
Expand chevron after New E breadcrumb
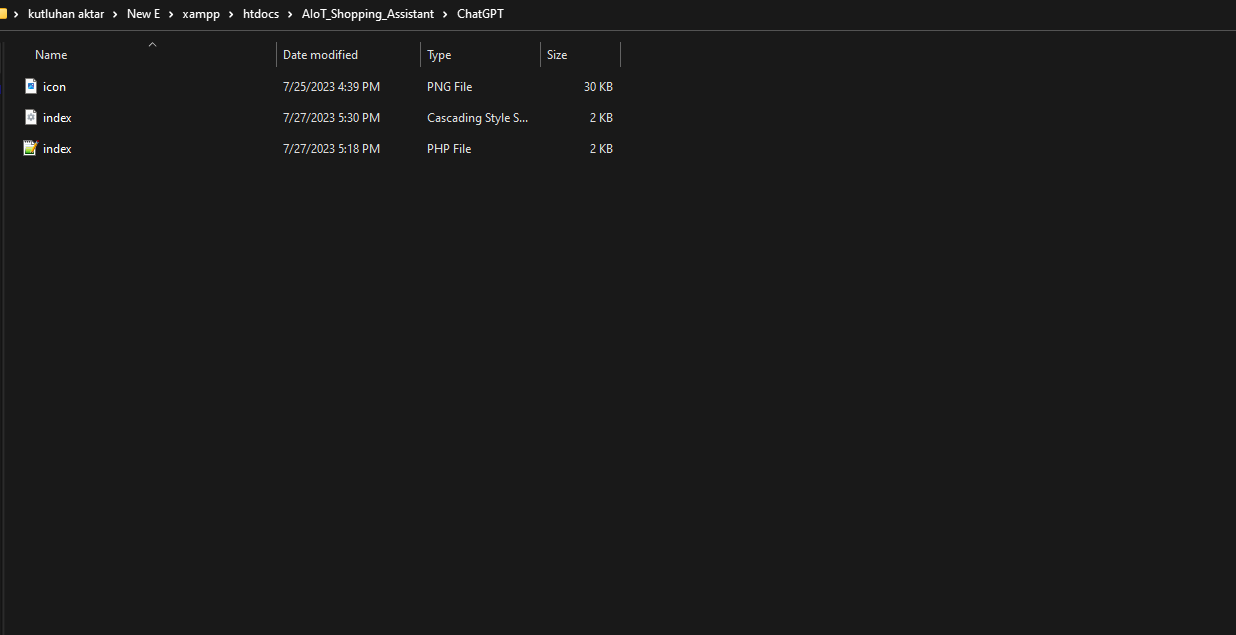tap(172, 14)
